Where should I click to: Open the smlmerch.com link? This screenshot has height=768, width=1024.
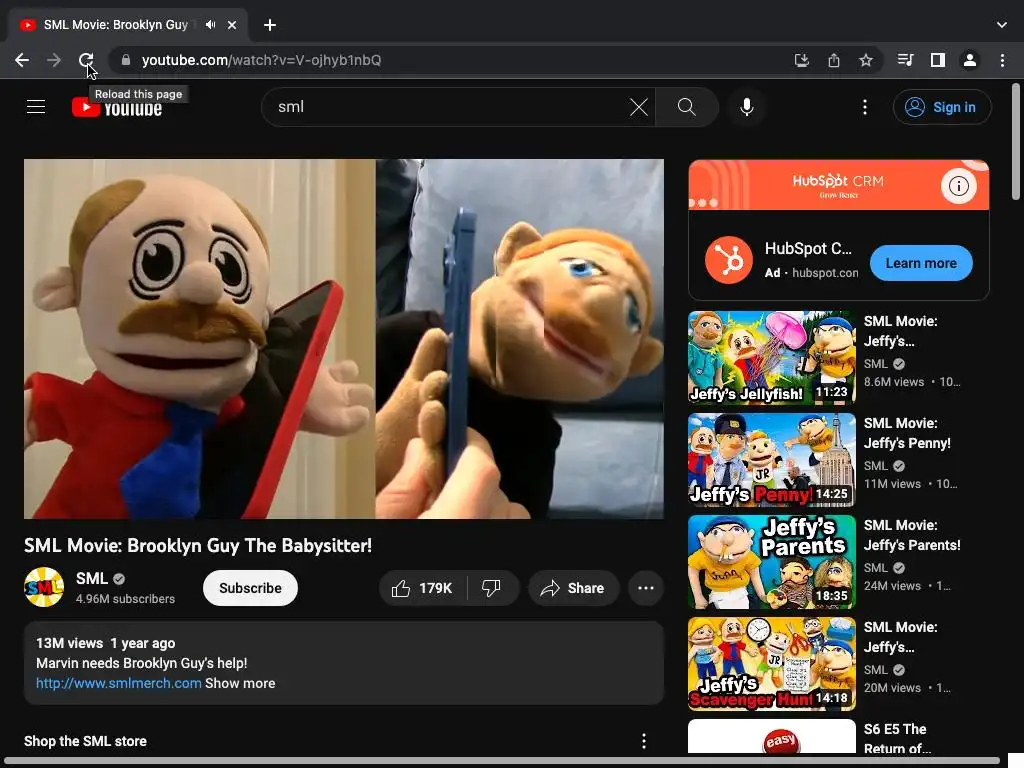point(118,683)
